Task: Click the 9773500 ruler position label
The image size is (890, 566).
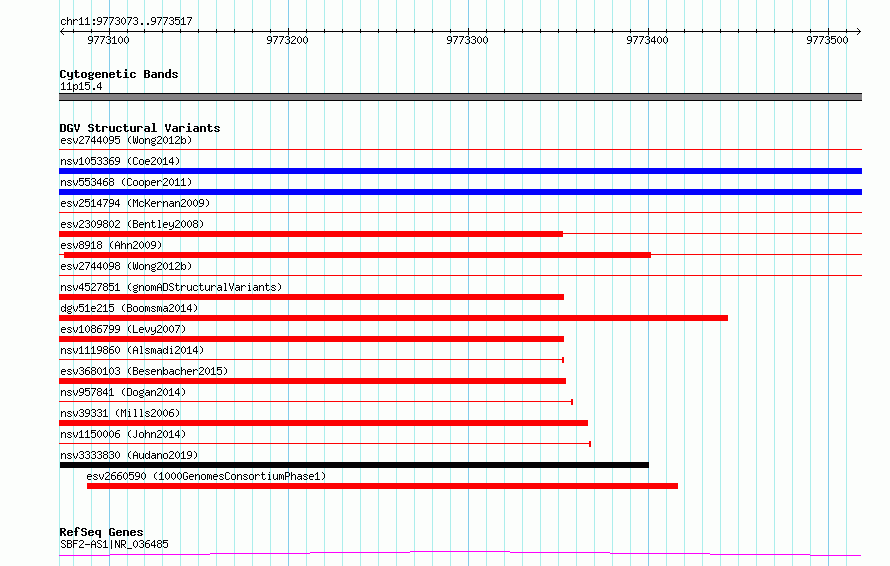Action: 827,40
